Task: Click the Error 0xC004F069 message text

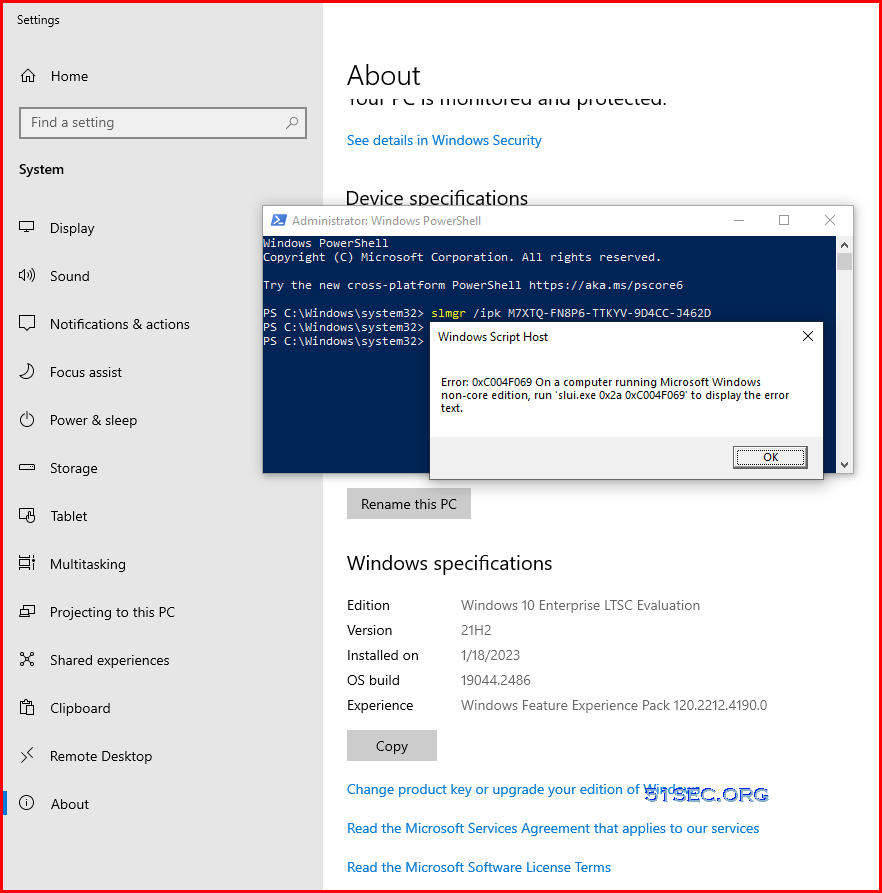Action: coord(615,395)
